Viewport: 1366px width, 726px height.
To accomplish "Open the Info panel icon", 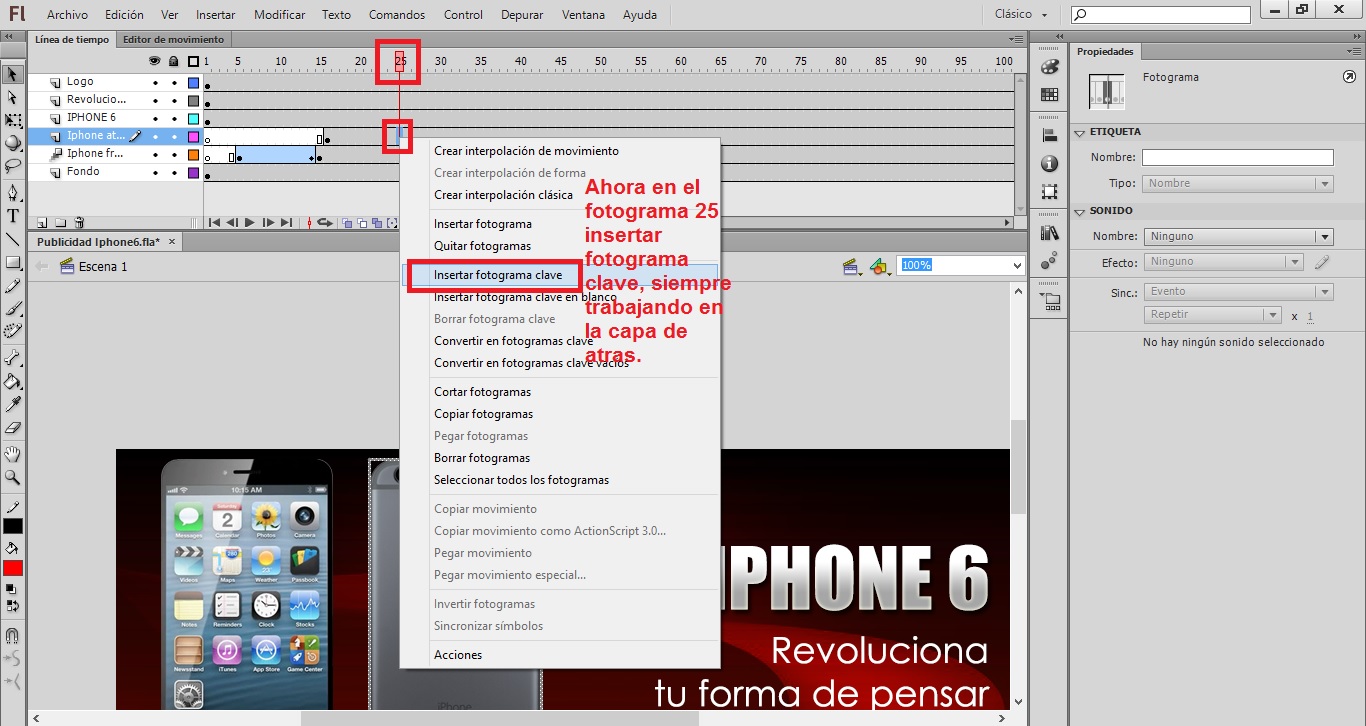I will click(1049, 164).
